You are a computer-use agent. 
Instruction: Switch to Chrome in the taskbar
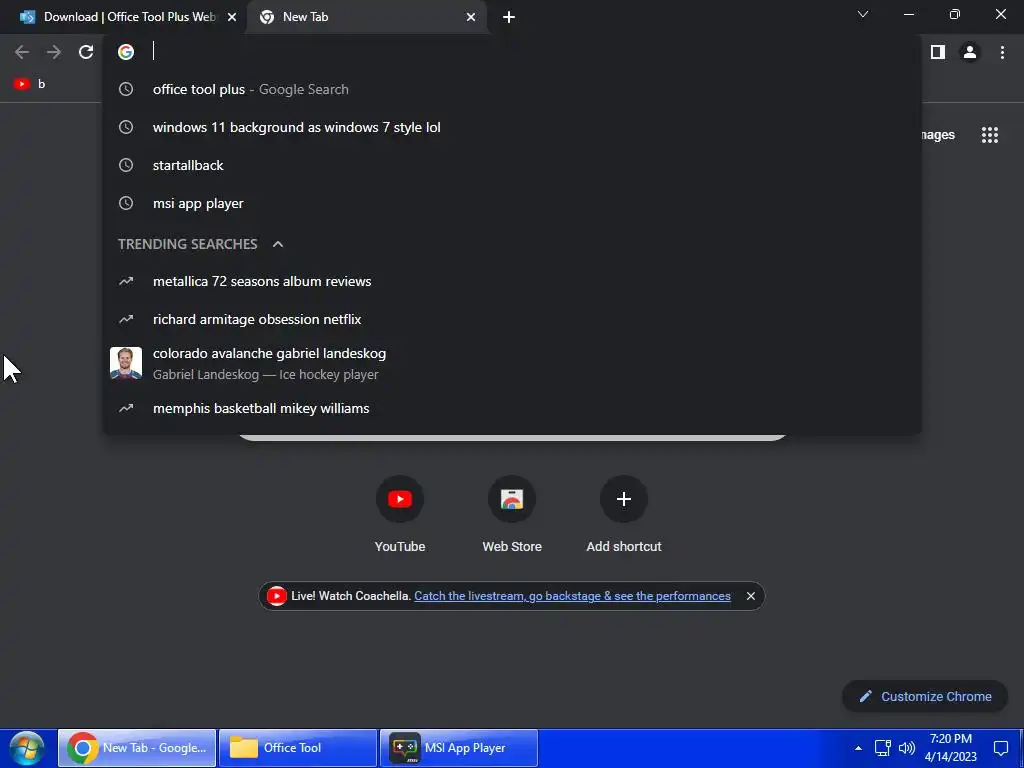click(137, 748)
